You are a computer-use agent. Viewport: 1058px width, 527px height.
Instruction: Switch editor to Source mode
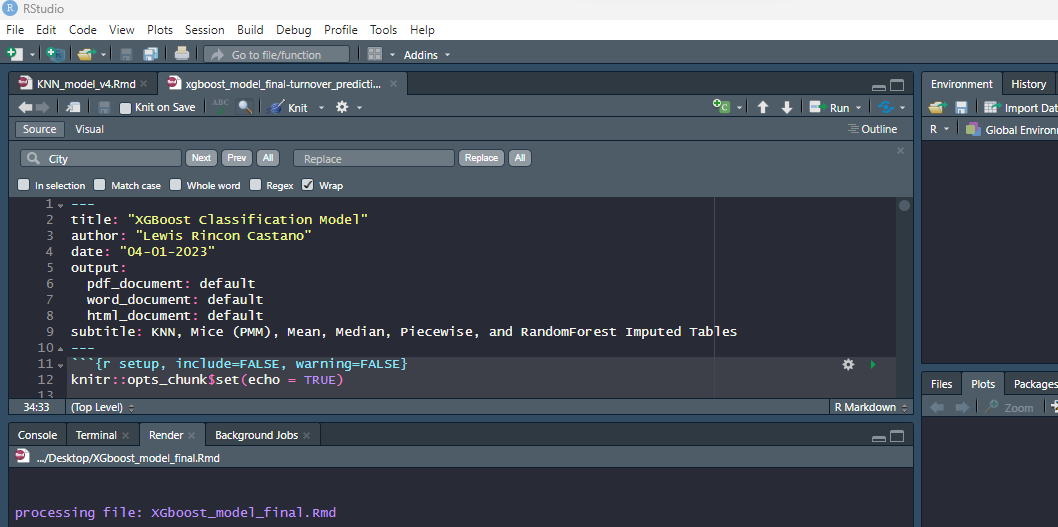tap(40, 129)
